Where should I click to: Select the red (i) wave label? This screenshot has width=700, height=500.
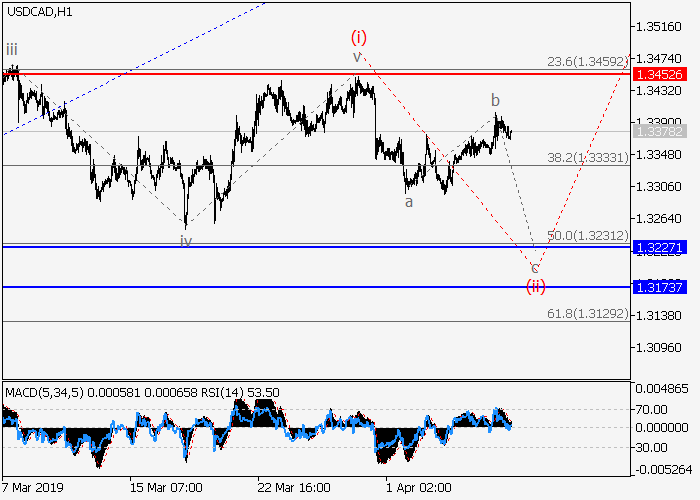pyautogui.click(x=359, y=38)
